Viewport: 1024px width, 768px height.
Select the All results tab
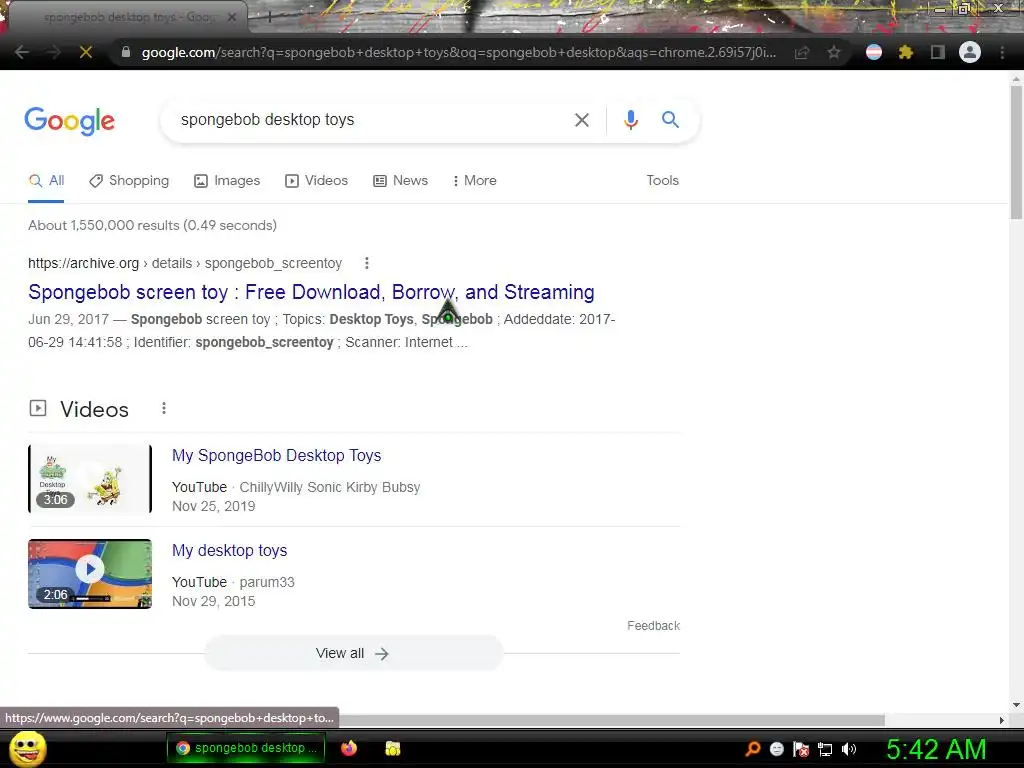[46, 181]
